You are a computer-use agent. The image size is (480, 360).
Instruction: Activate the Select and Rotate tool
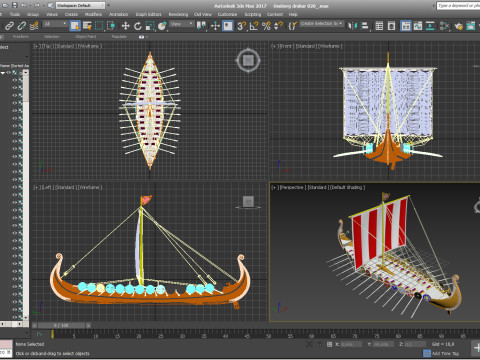click(x=138, y=26)
